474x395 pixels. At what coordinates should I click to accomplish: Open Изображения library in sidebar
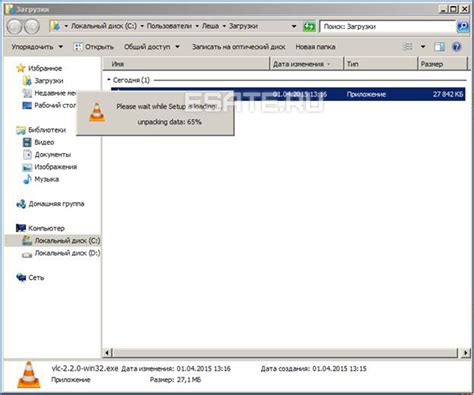click(56, 167)
